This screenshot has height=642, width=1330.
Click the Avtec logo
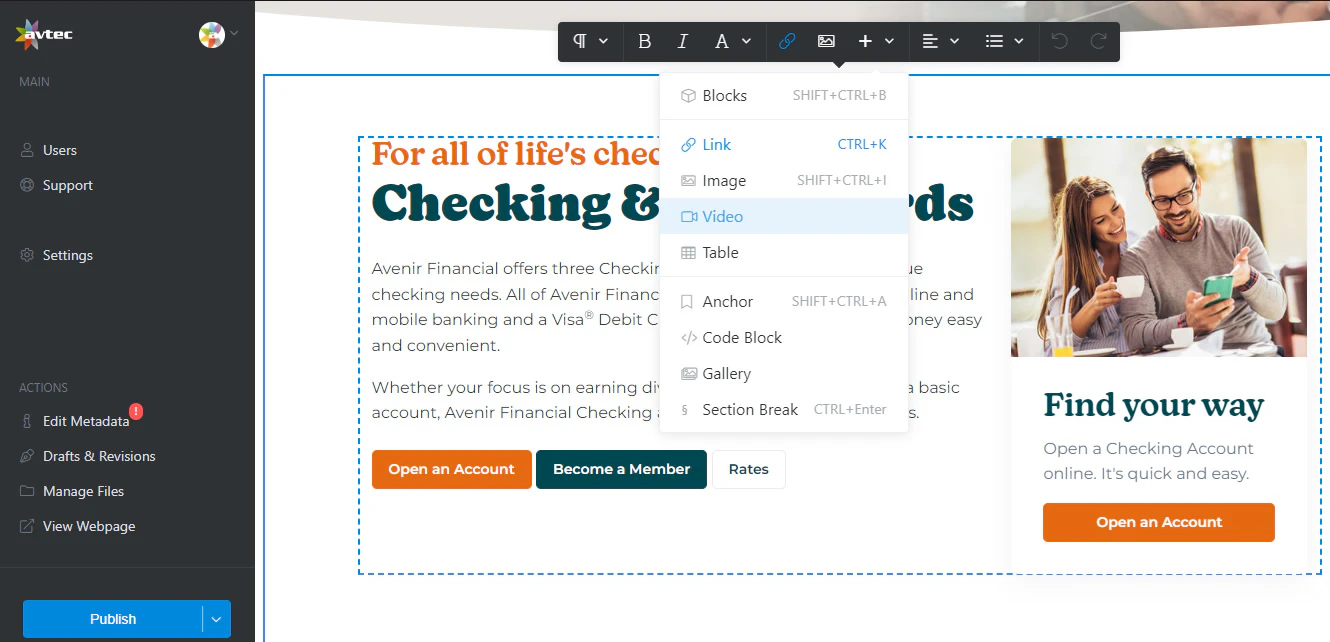coord(44,35)
